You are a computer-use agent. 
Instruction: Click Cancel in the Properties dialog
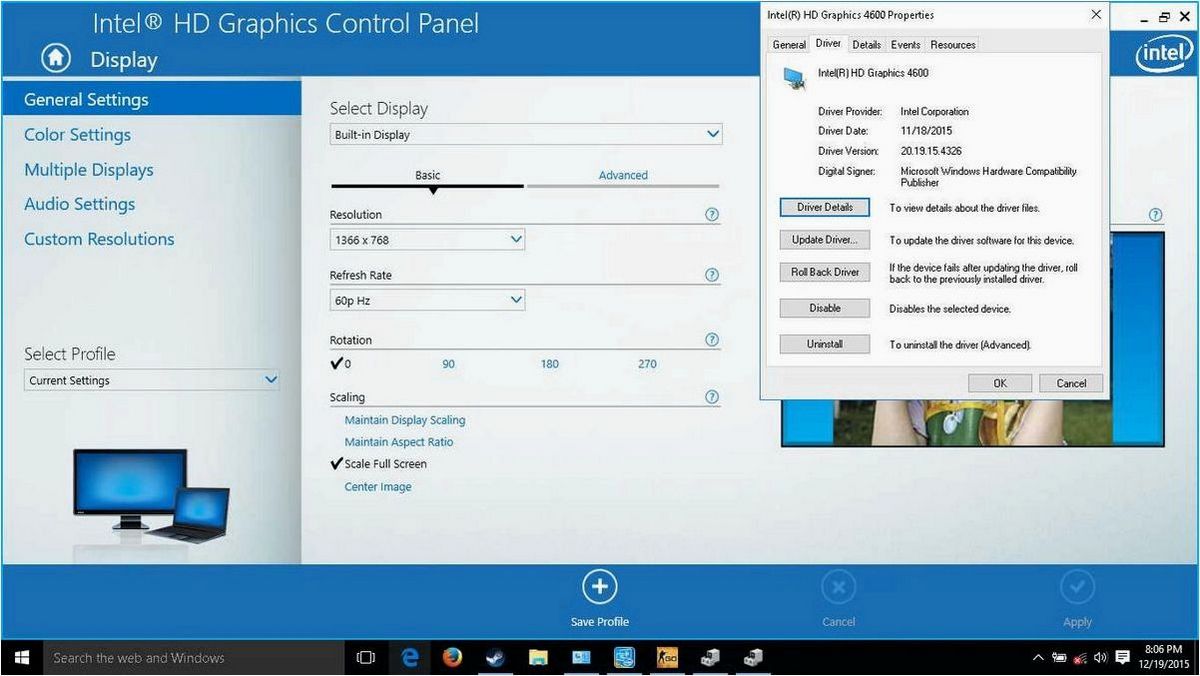(x=1071, y=383)
